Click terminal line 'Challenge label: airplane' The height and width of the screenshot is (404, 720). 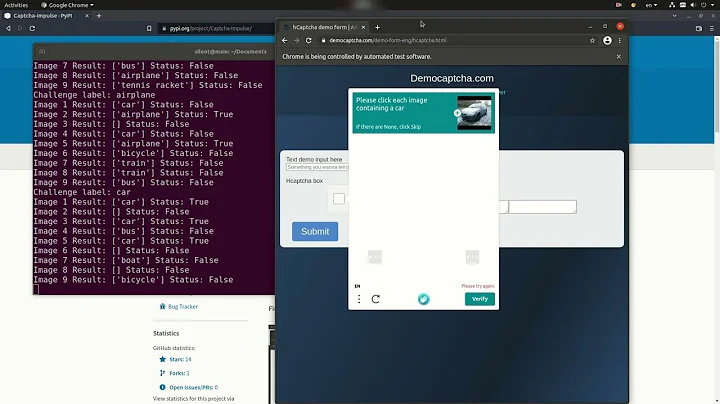[x=94, y=95]
